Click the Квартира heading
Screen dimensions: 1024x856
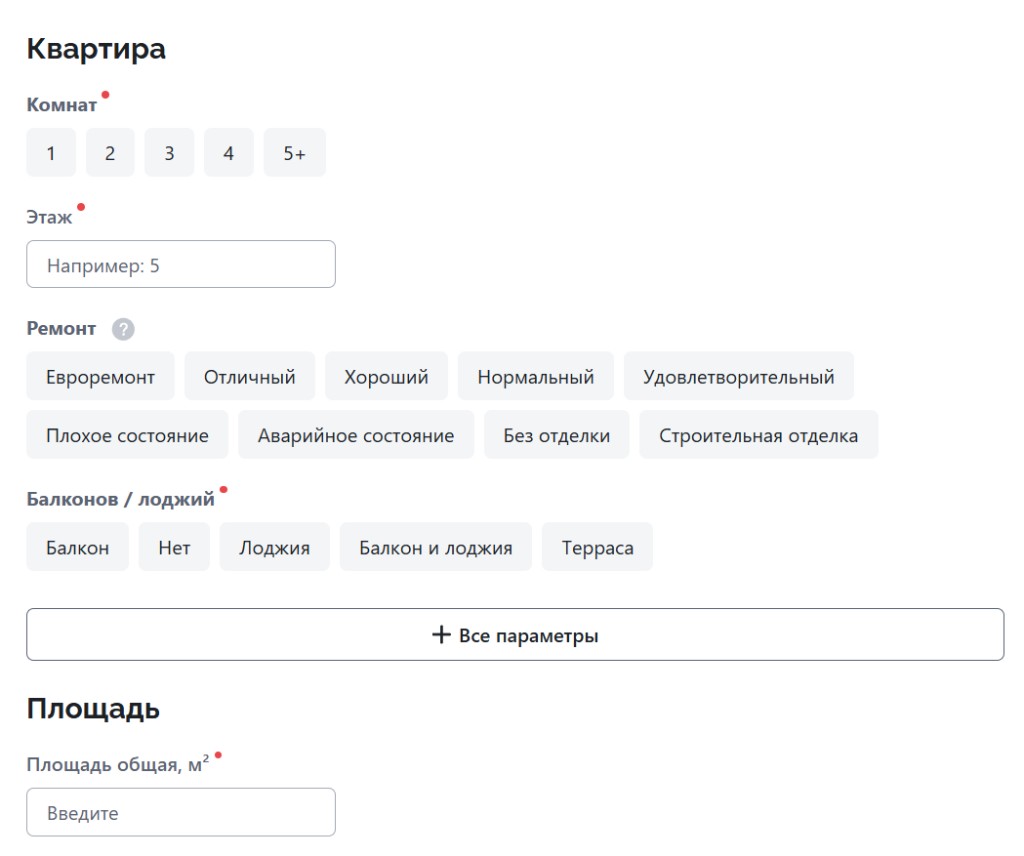pyautogui.click(x=96, y=49)
